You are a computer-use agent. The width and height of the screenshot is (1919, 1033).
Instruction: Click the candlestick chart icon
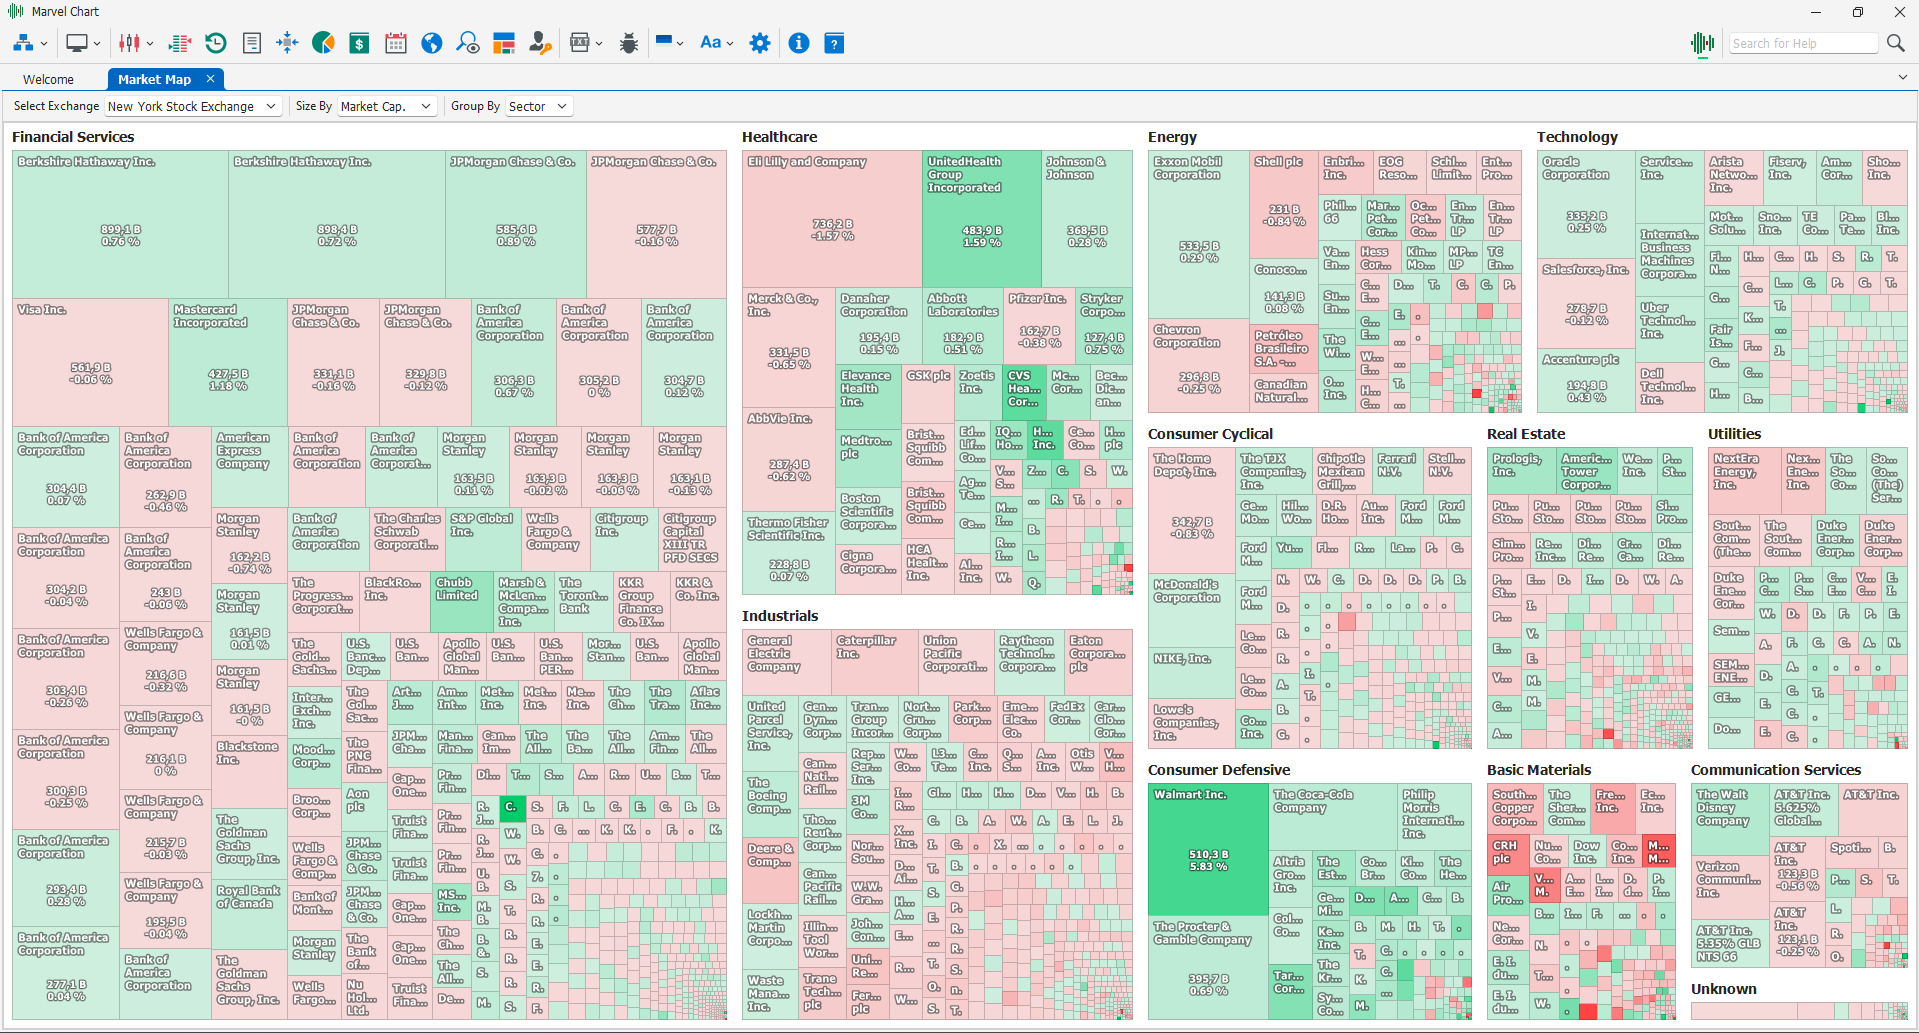point(130,43)
